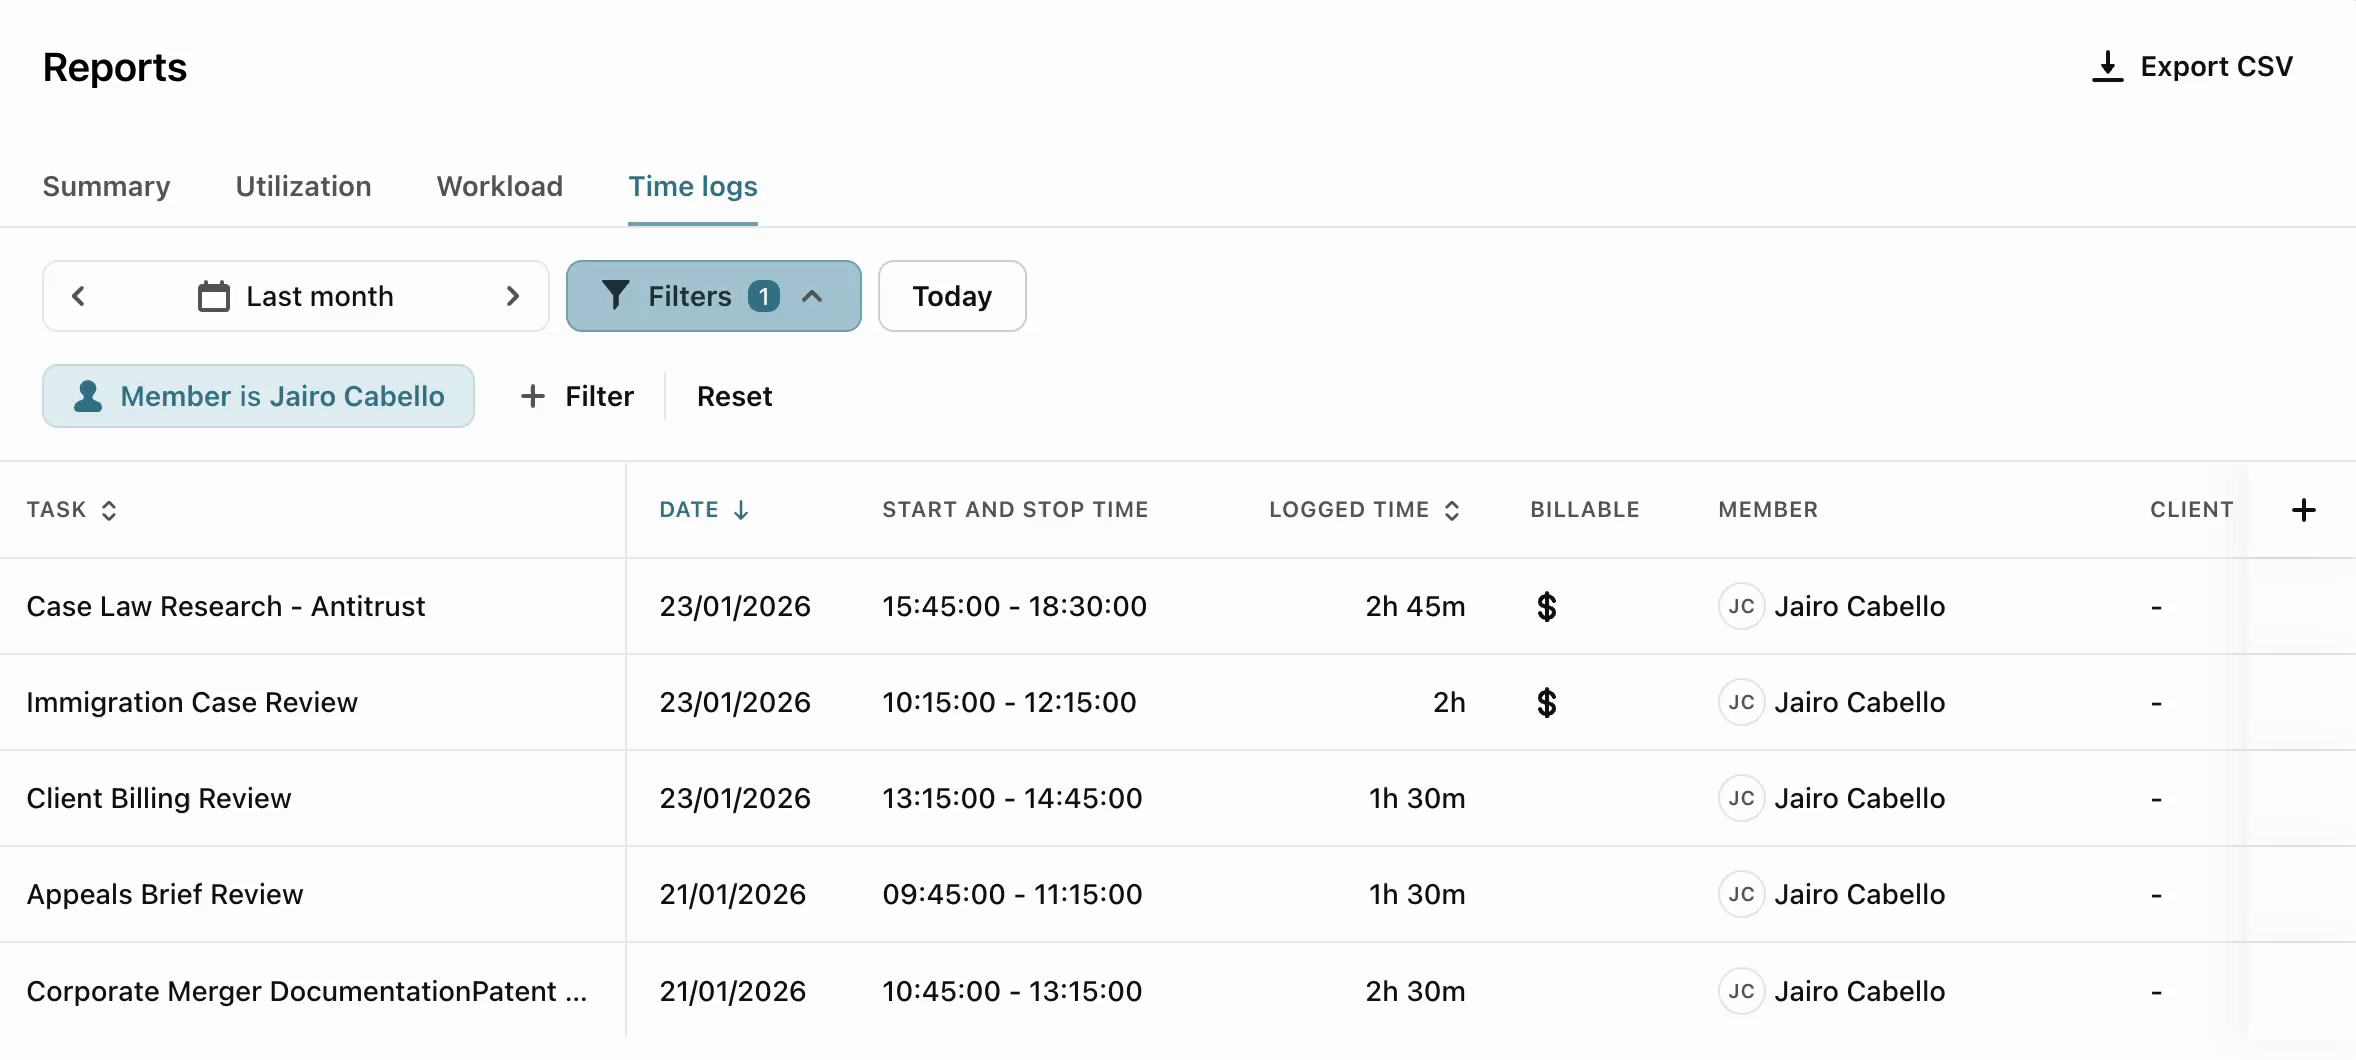This screenshot has height=1060, width=2356.
Task: Add a column using the plus icon
Action: [x=2303, y=510]
